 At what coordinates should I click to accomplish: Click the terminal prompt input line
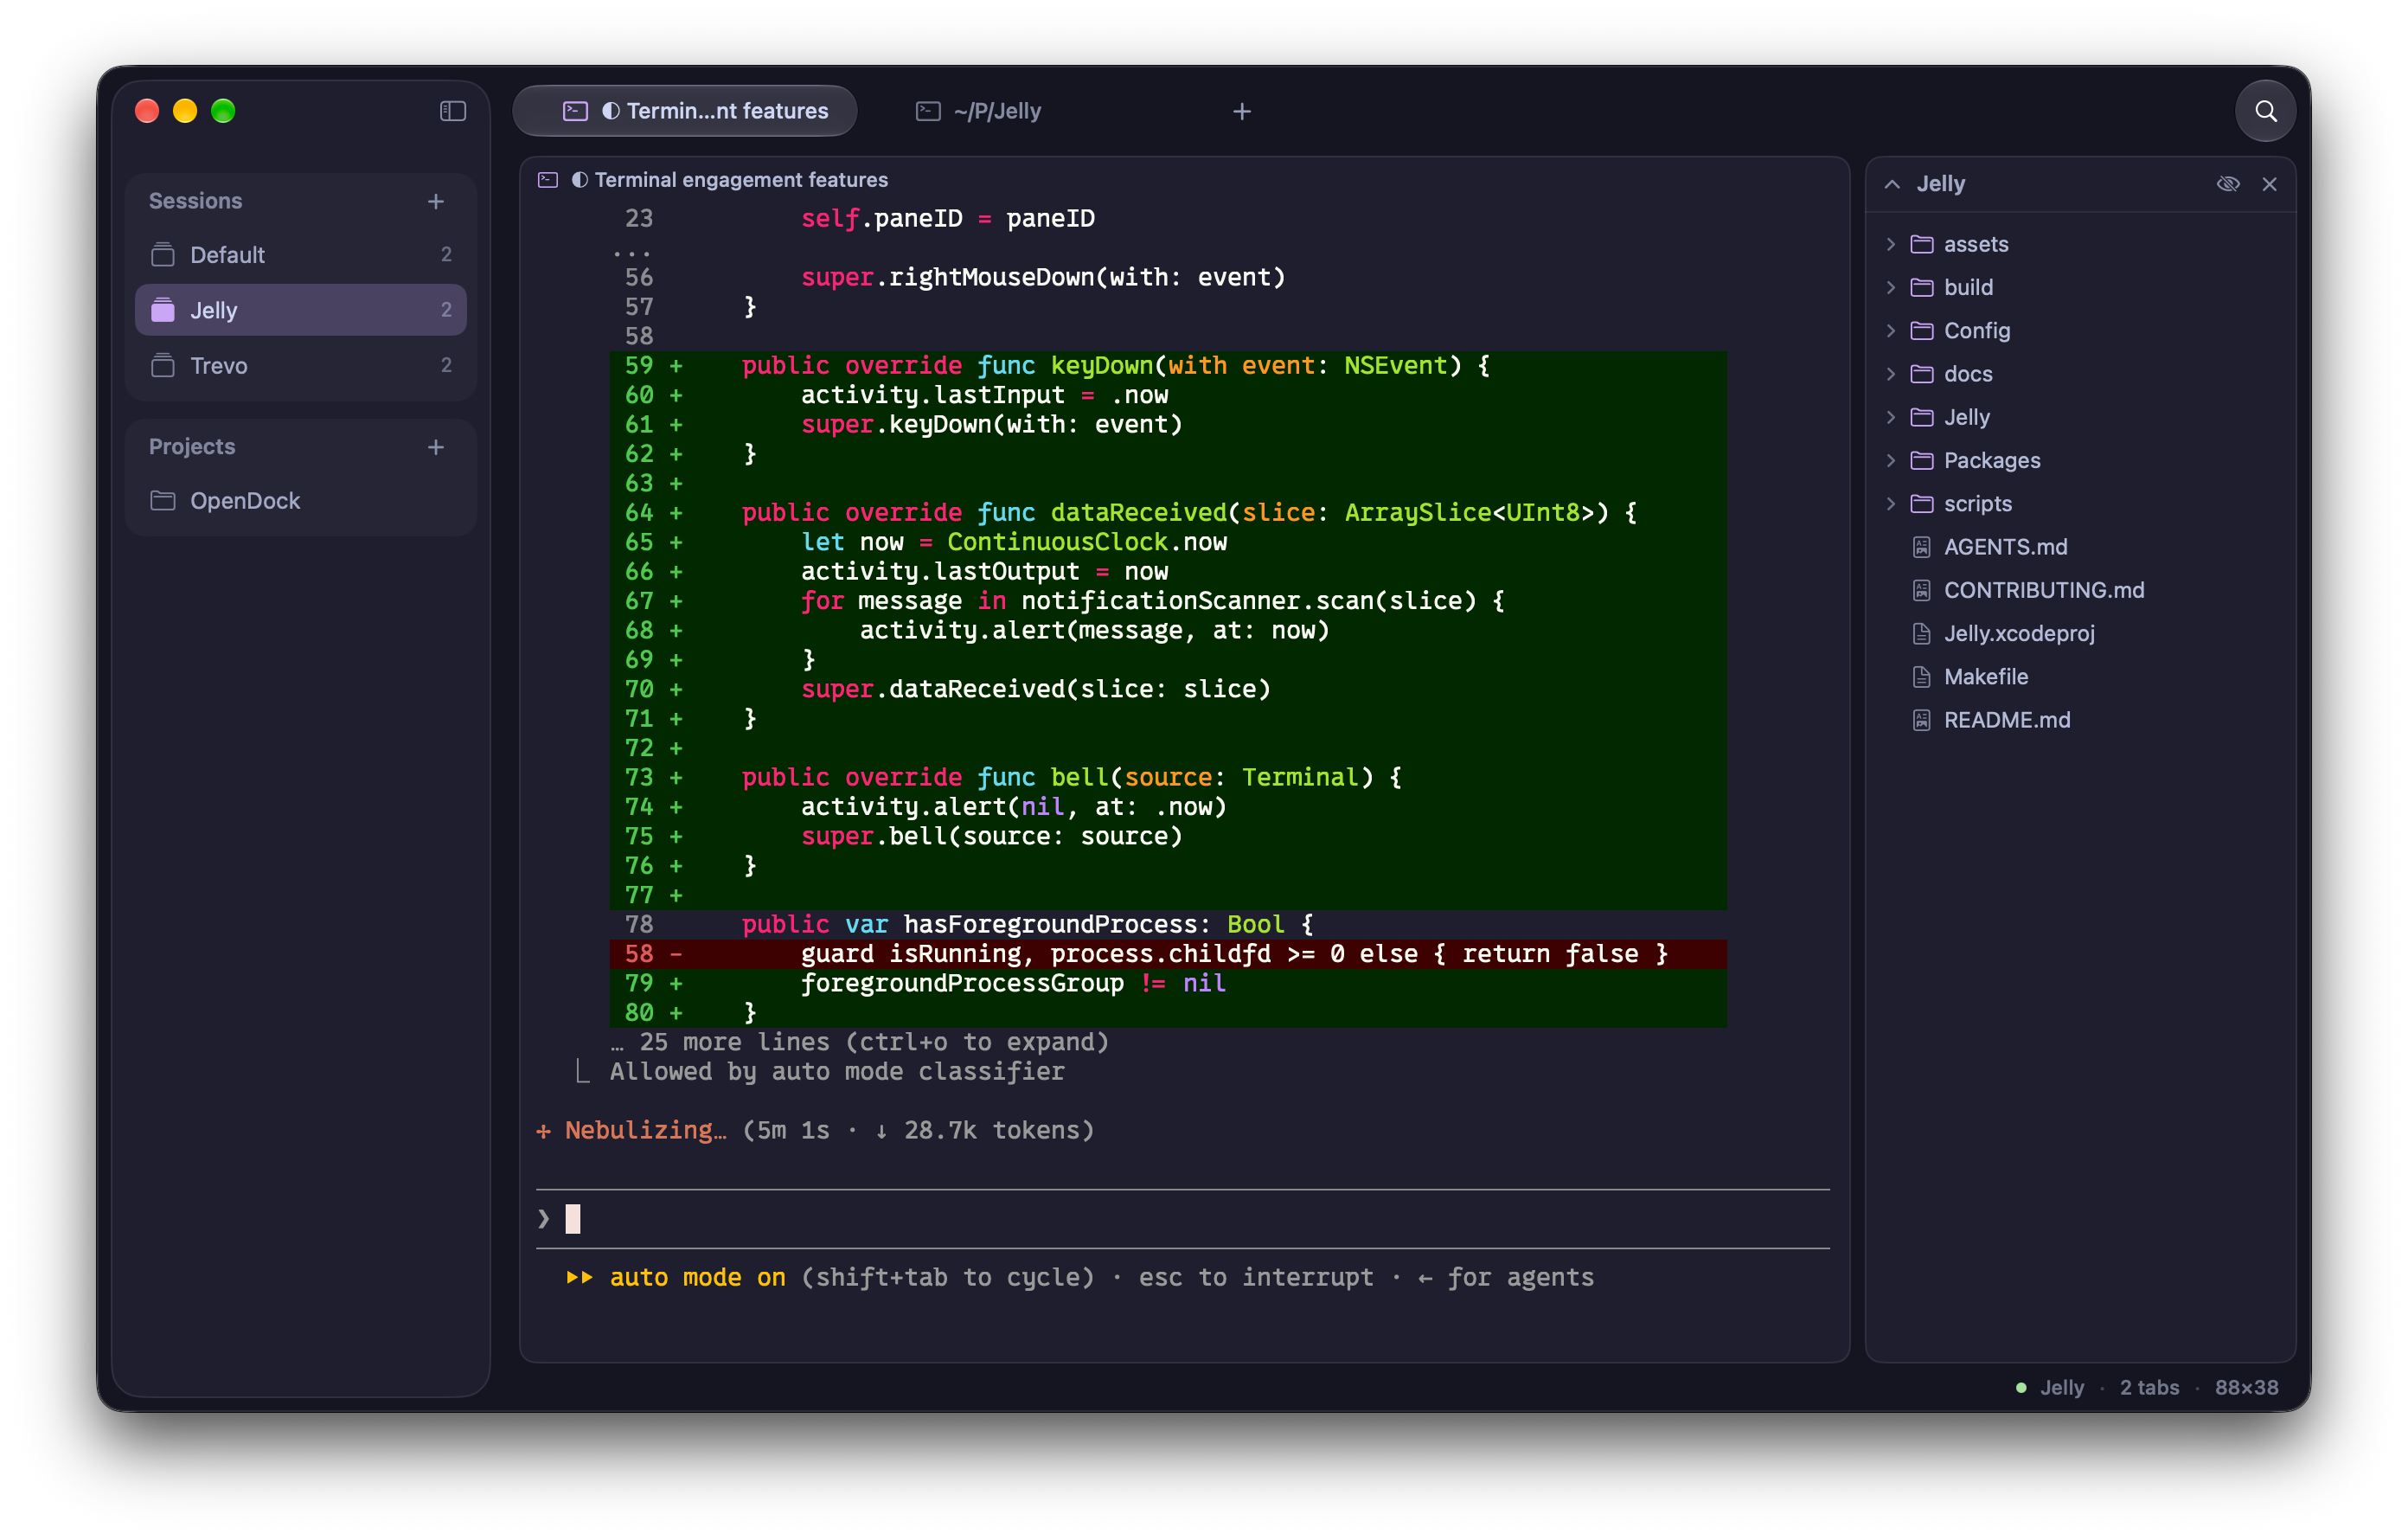pos(1183,1219)
